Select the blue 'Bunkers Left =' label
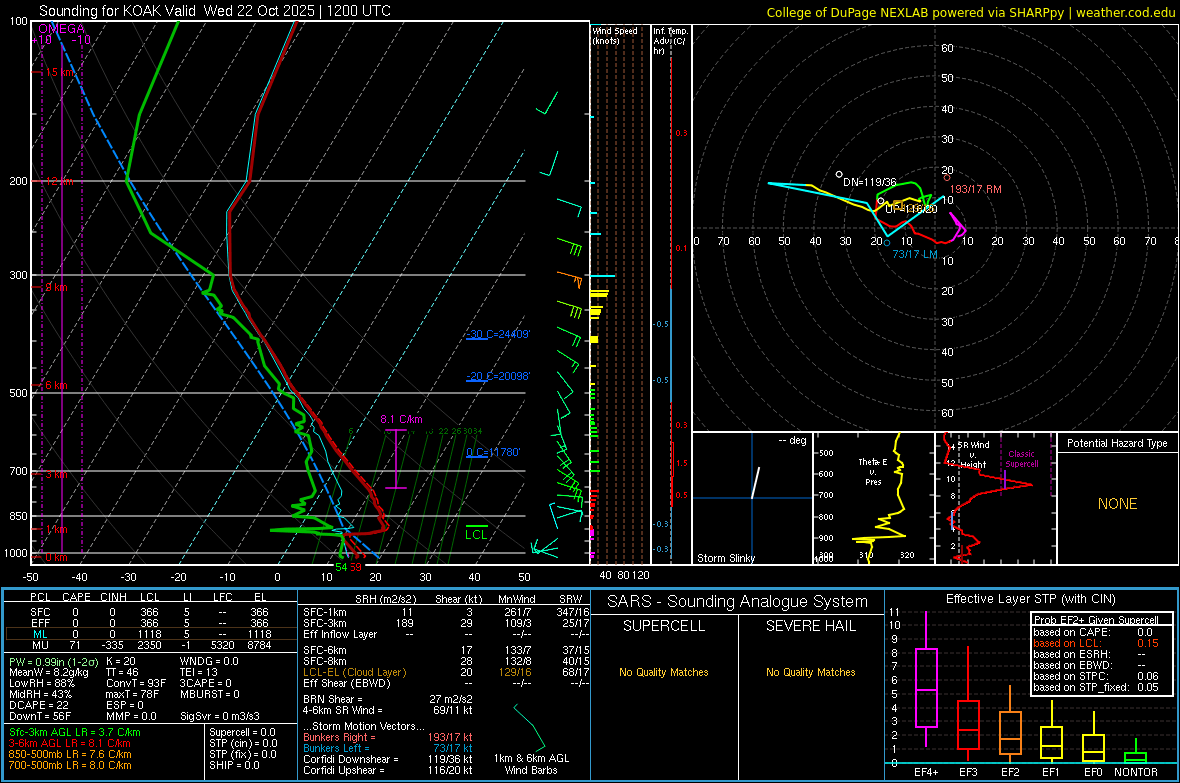Screen dimensions: 1180x783 [x=336, y=748]
